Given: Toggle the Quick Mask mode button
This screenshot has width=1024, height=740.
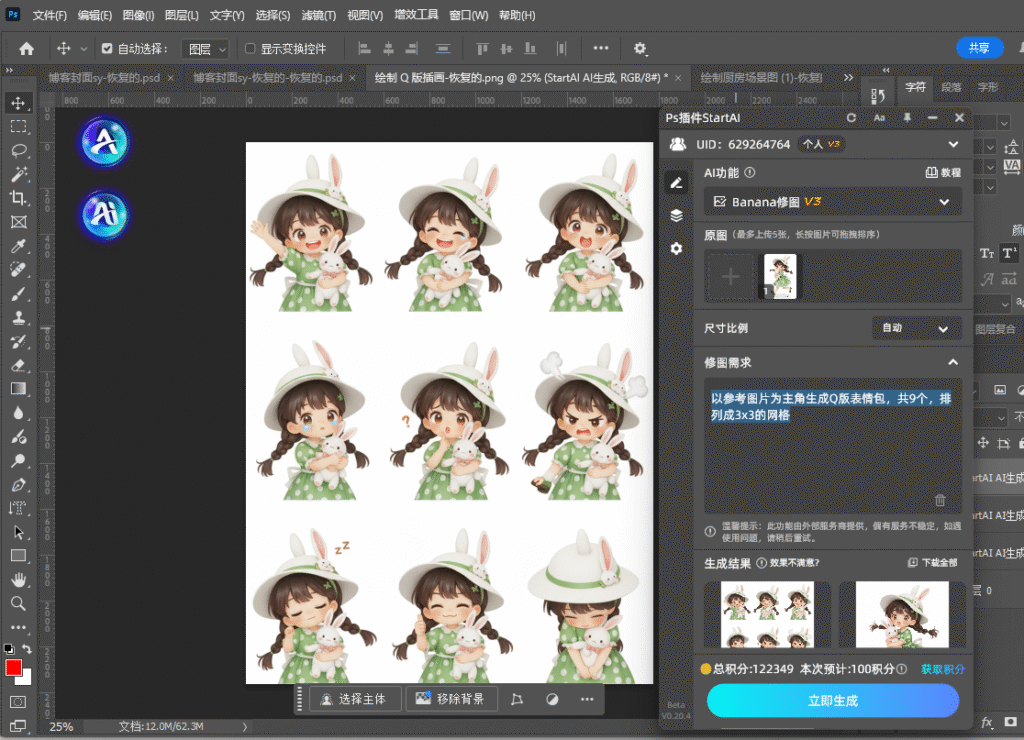Looking at the screenshot, I should click(x=18, y=701).
